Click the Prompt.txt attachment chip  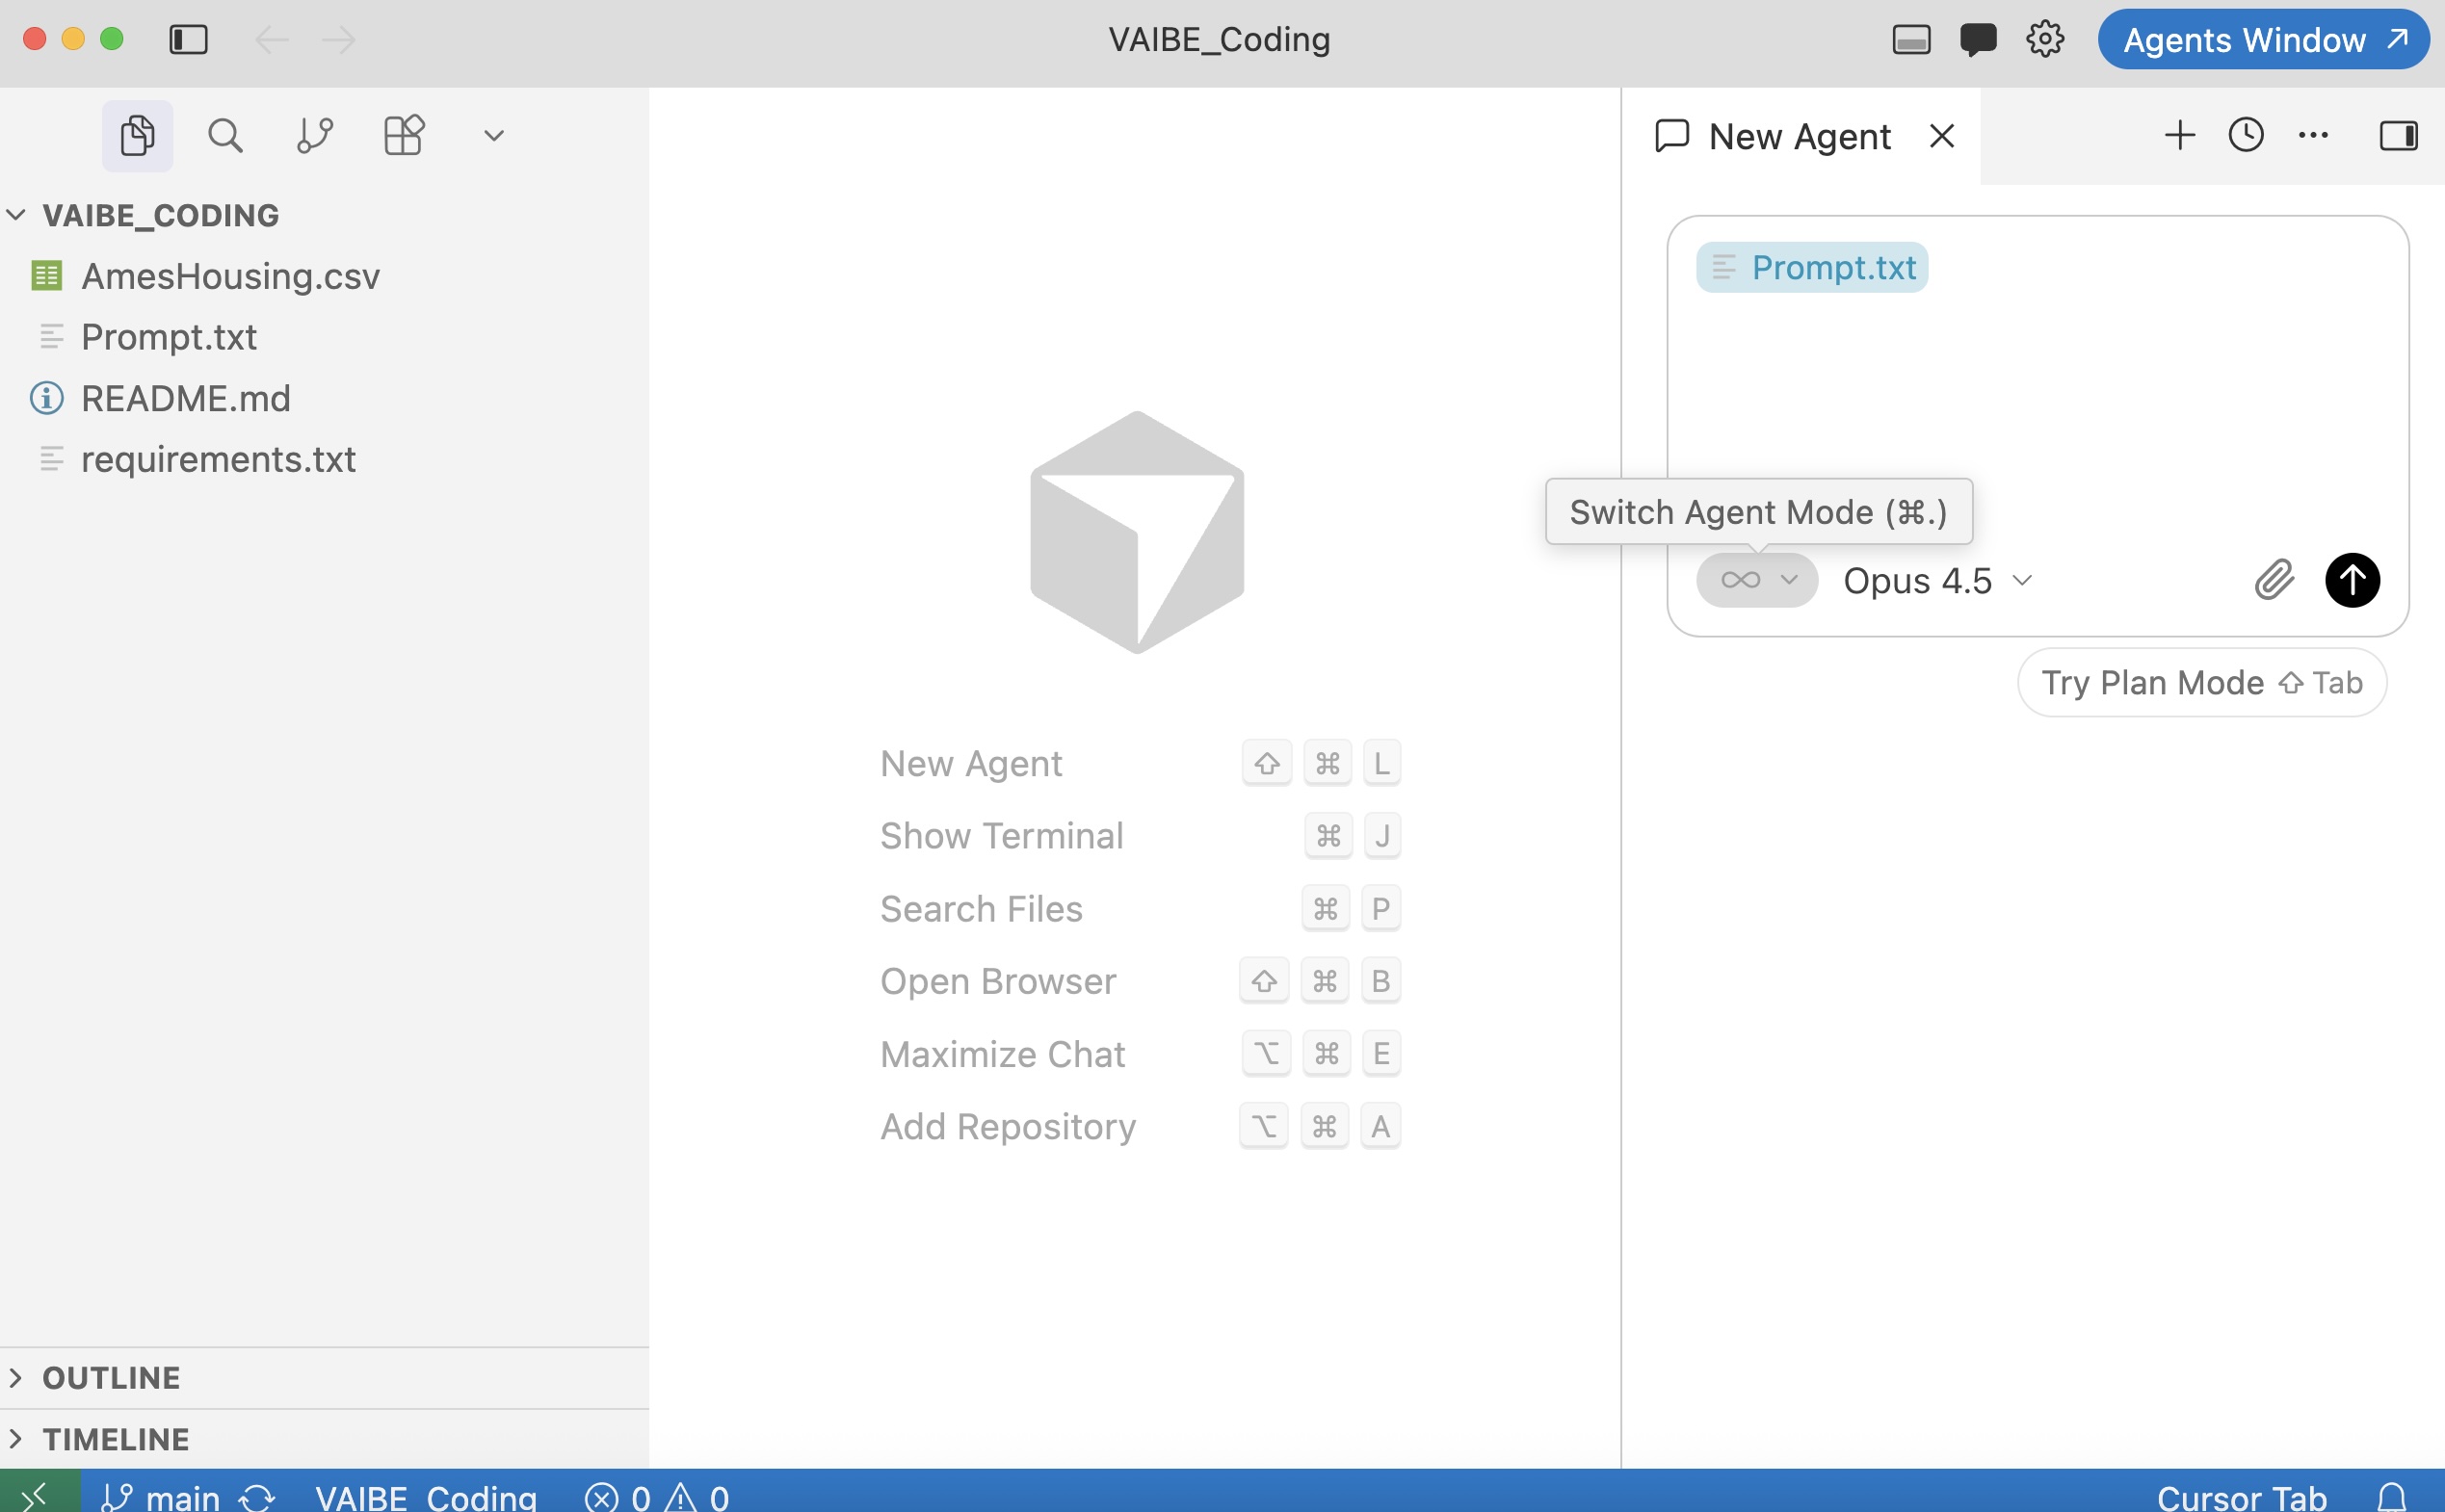click(x=1812, y=267)
